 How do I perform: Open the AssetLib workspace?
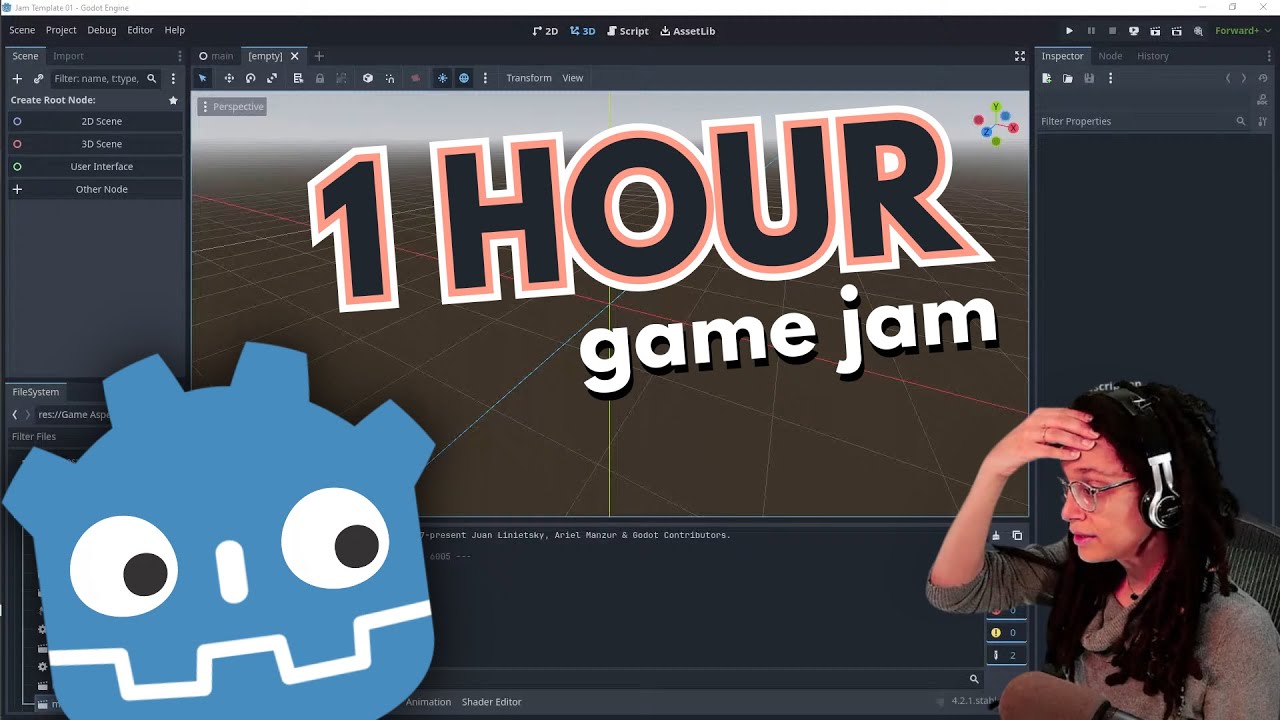[687, 31]
